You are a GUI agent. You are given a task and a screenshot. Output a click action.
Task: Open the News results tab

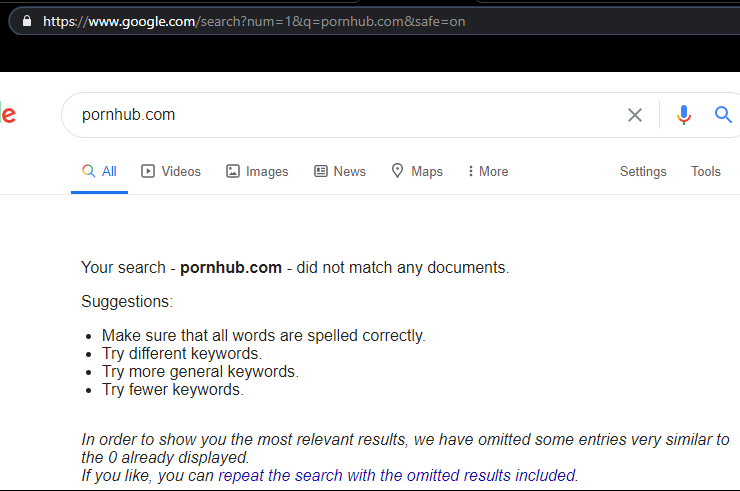(x=340, y=171)
